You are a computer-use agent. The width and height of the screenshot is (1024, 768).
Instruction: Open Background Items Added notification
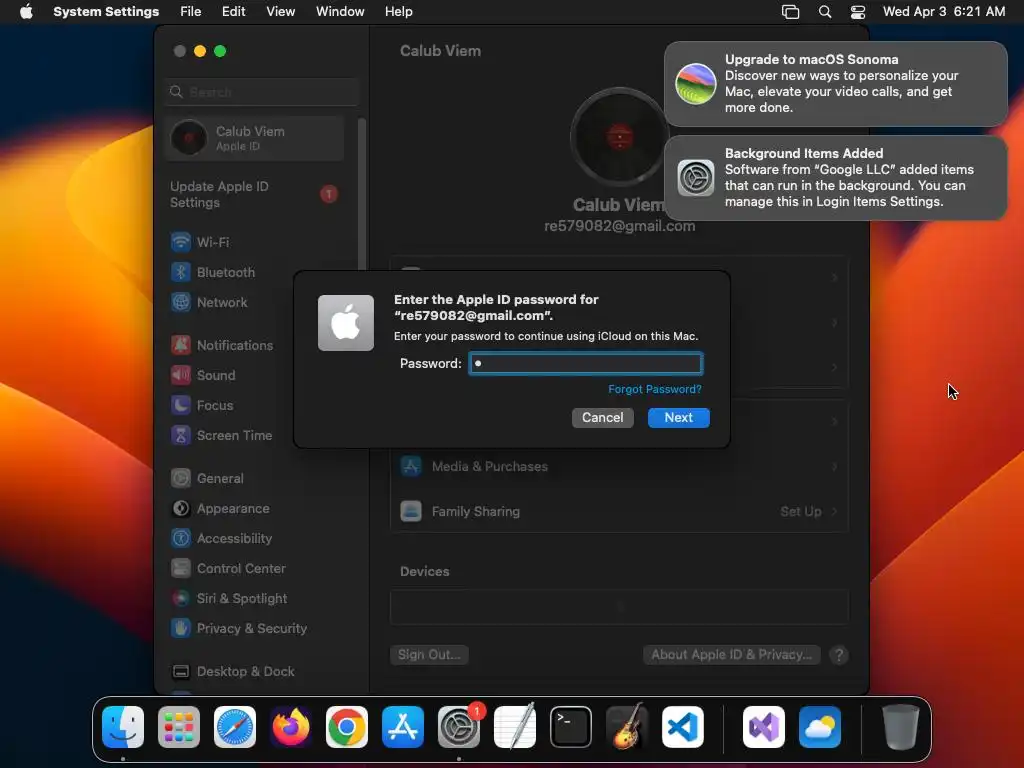[836, 178]
